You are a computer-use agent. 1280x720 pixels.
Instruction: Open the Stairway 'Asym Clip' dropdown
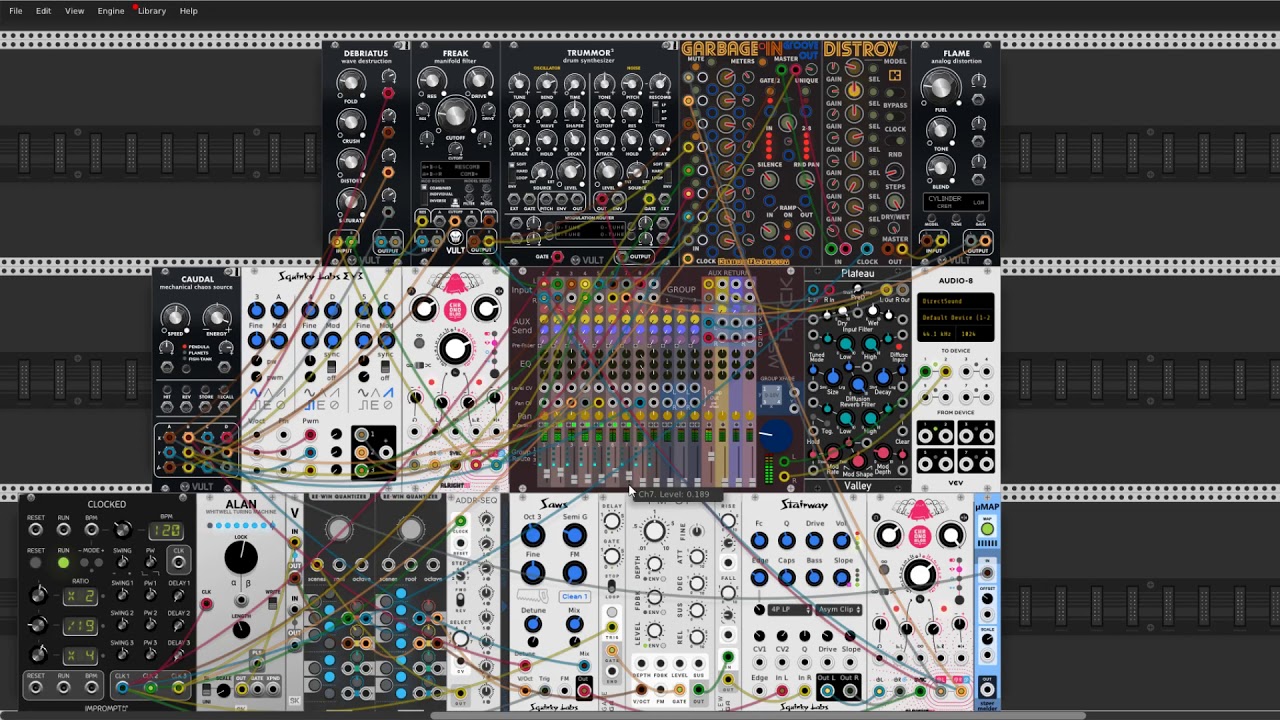coord(838,609)
